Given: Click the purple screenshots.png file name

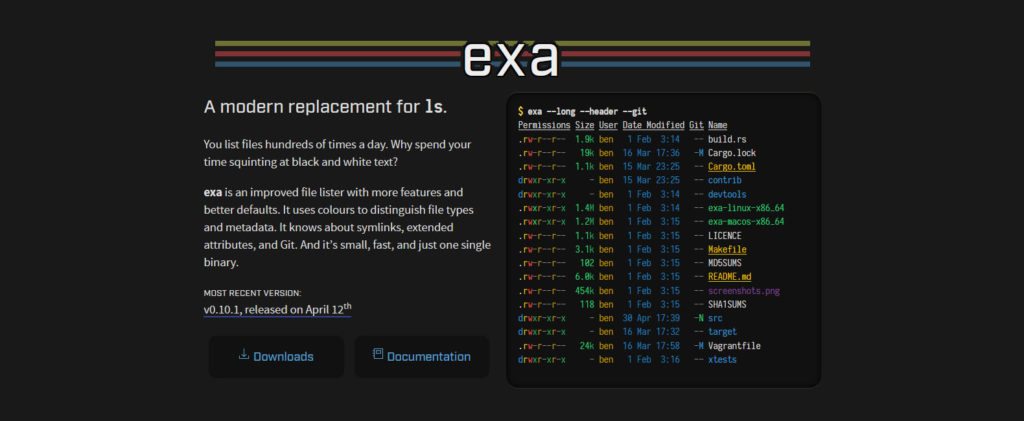Looking at the screenshot, I should (744, 290).
